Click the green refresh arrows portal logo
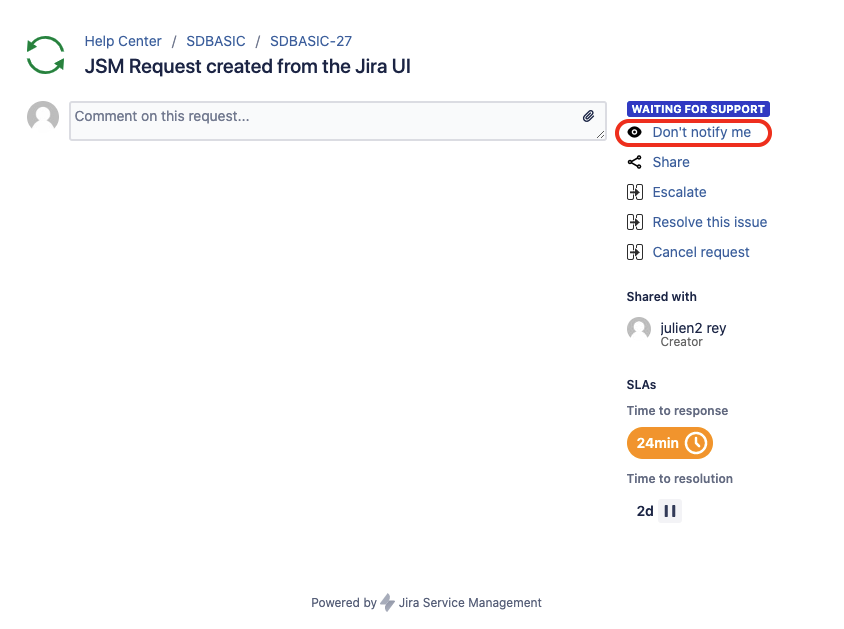 [x=46, y=55]
